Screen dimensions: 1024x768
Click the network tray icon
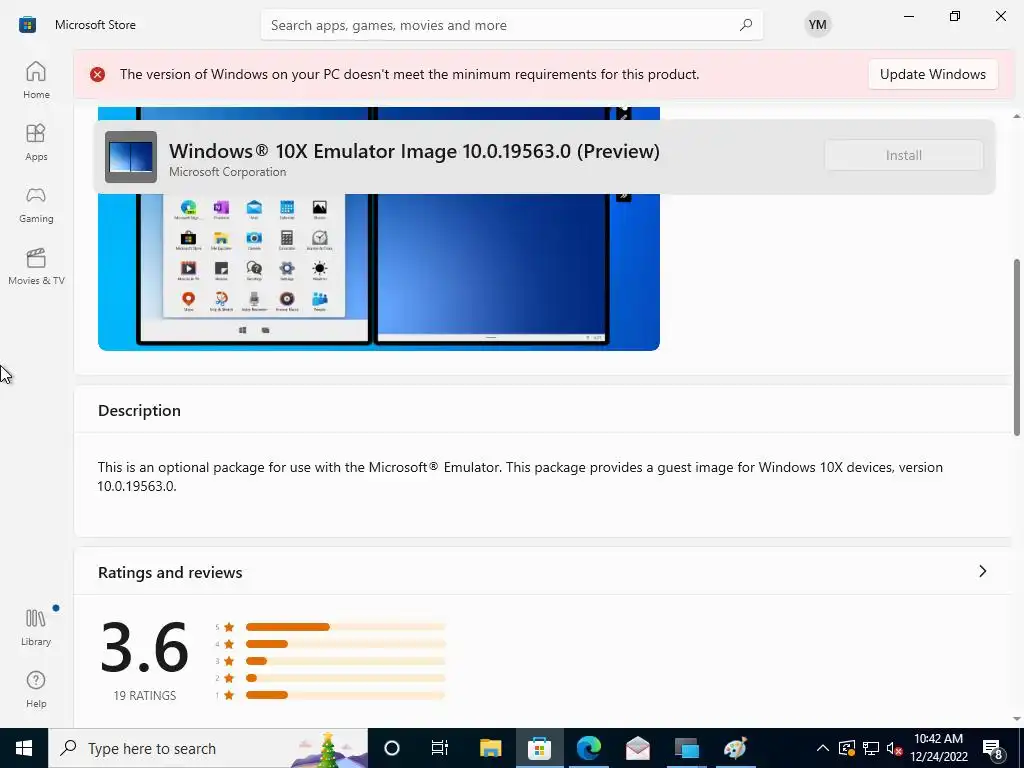871,748
